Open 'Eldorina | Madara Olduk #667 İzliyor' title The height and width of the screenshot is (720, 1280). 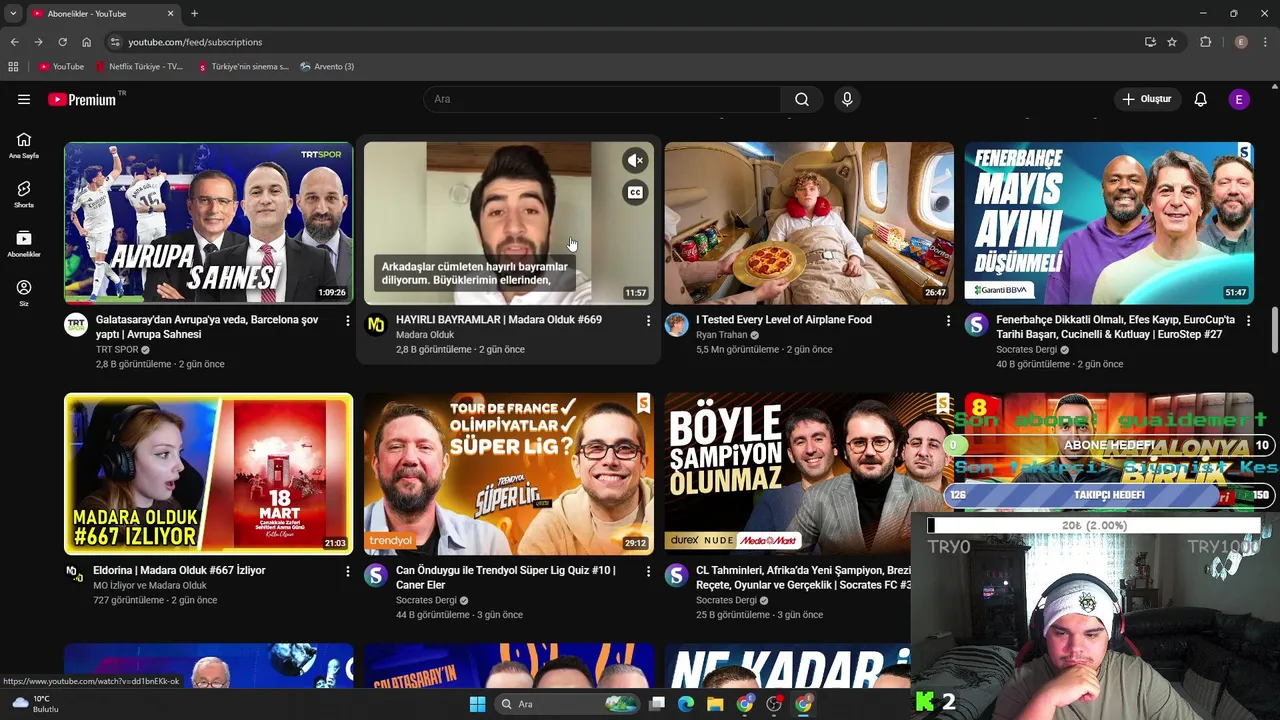(x=179, y=571)
